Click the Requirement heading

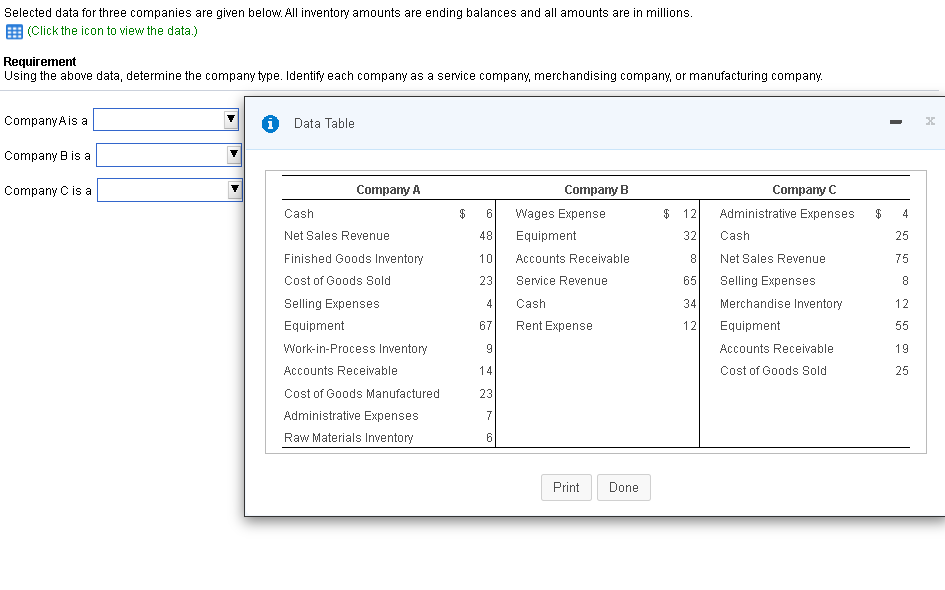(40, 61)
